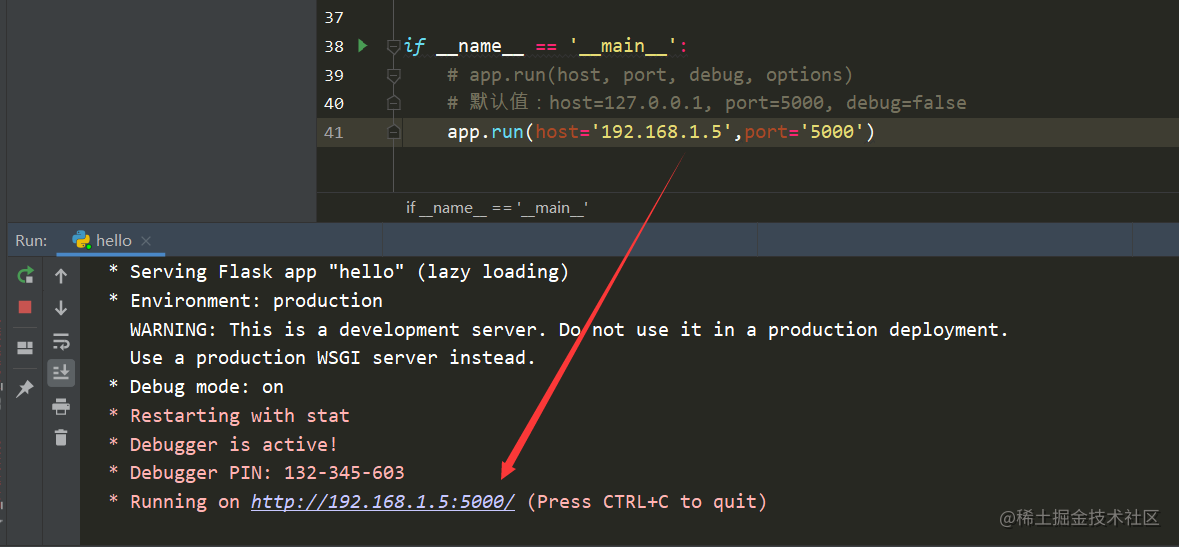Viewport: 1179px width, 547px height.
Task: Click the Use a production WSGI server line
Action: pyautogui.click(x=333, y=358)
